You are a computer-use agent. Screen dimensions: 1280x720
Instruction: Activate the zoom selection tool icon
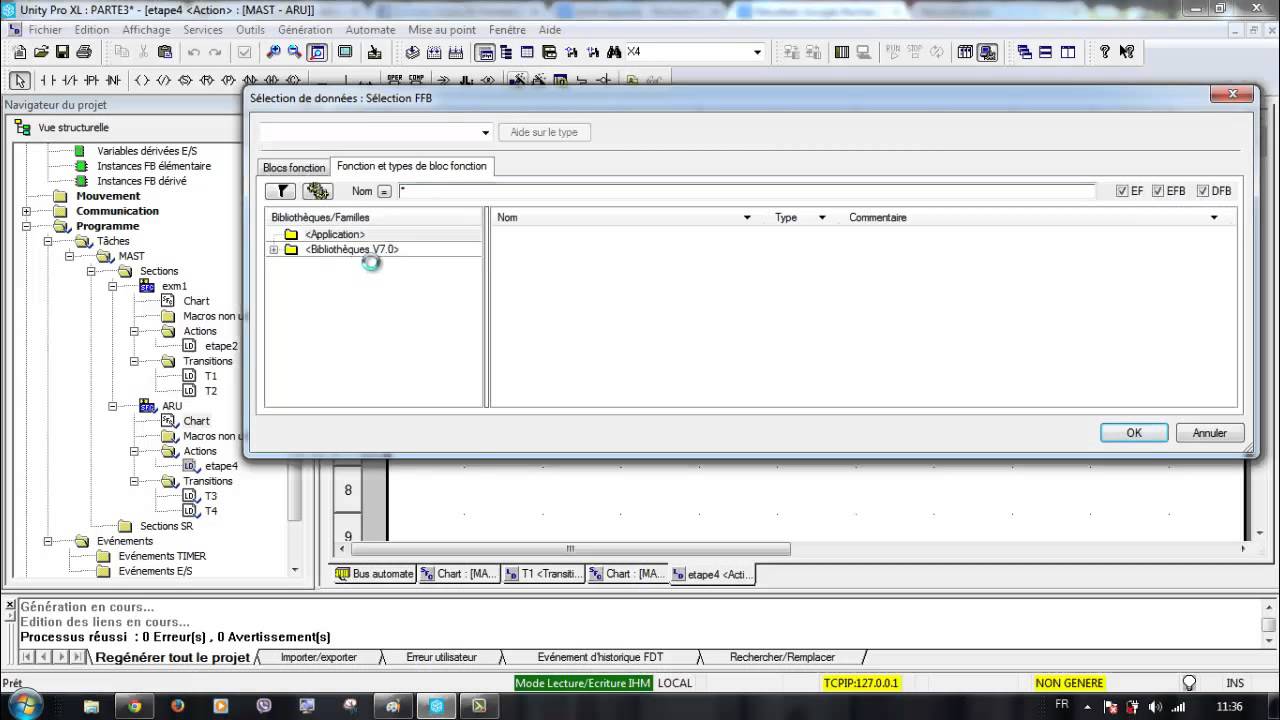point(317,52)
